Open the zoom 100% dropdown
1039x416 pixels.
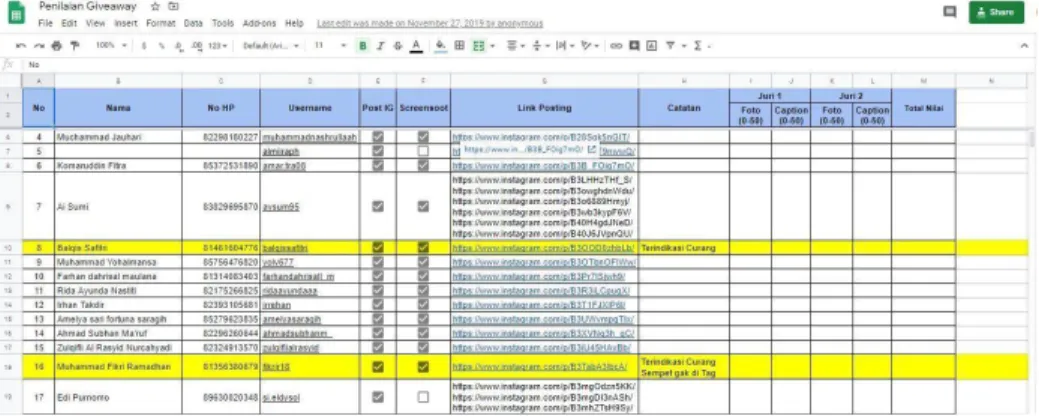[x=111, y=46]
